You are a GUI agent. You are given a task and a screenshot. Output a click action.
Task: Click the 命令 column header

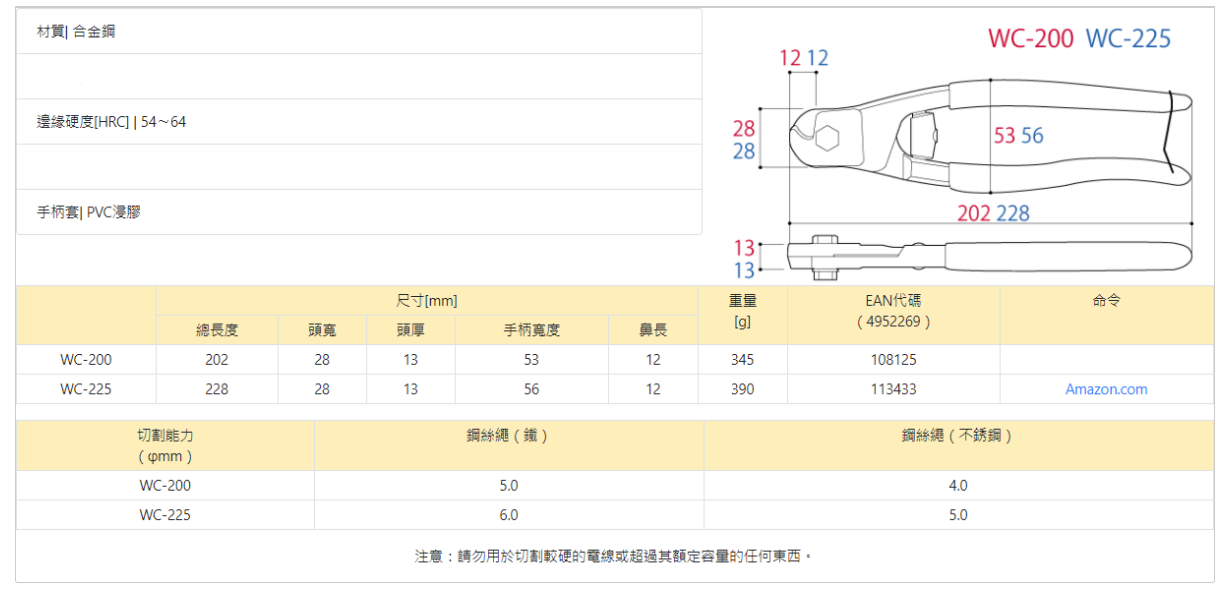1106,301
